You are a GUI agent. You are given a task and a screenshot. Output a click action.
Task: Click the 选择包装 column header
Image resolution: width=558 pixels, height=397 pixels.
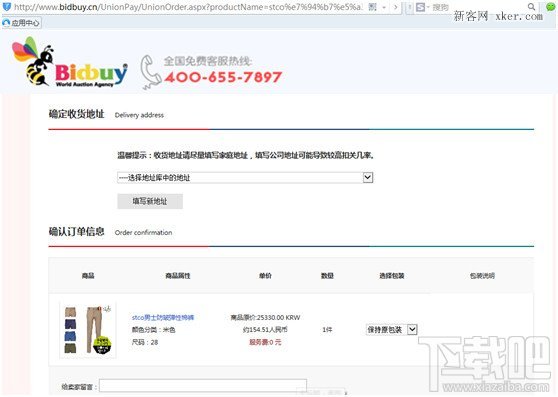pyautogui.click(x=391, y=276)
